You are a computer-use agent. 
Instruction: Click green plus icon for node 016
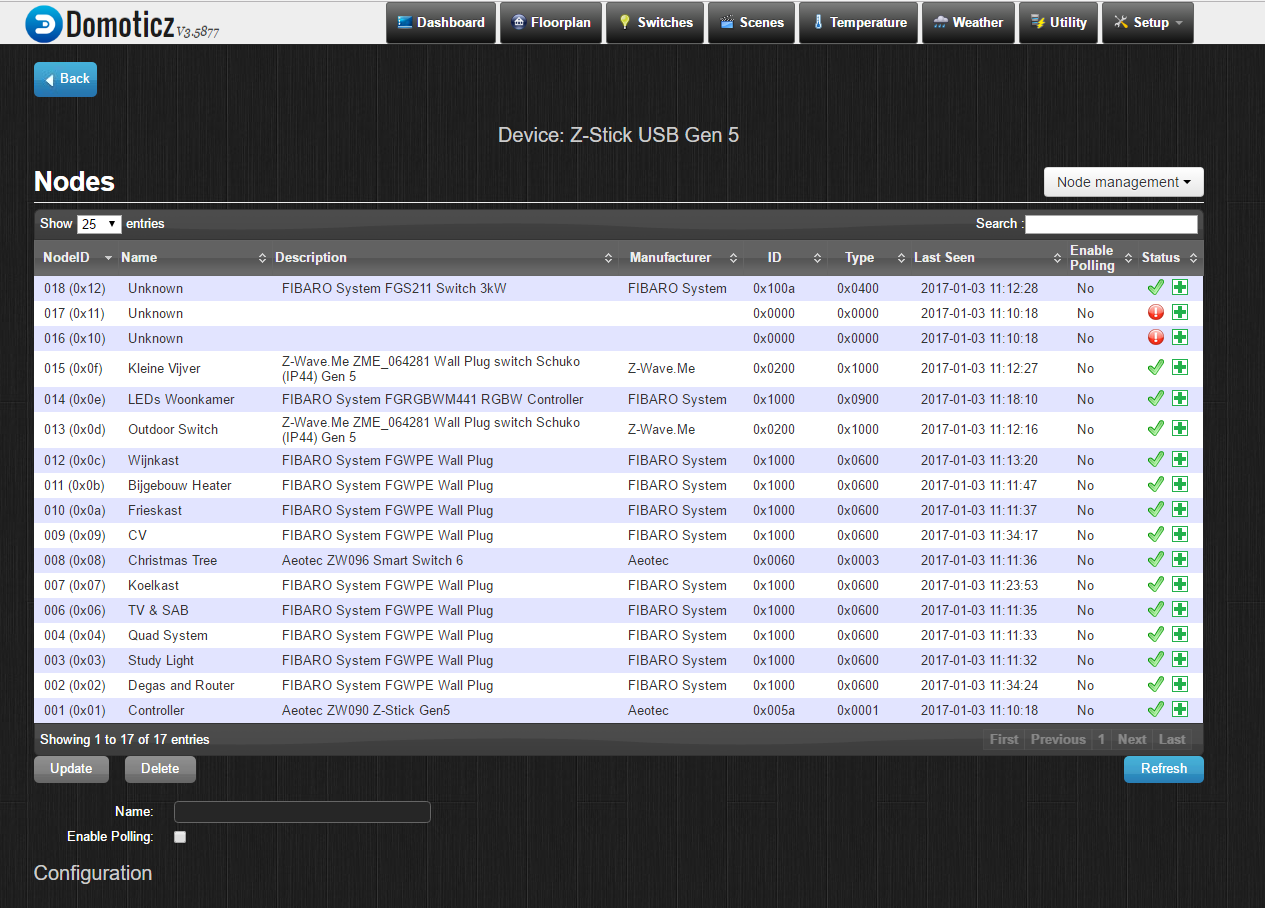[1180, 337]
